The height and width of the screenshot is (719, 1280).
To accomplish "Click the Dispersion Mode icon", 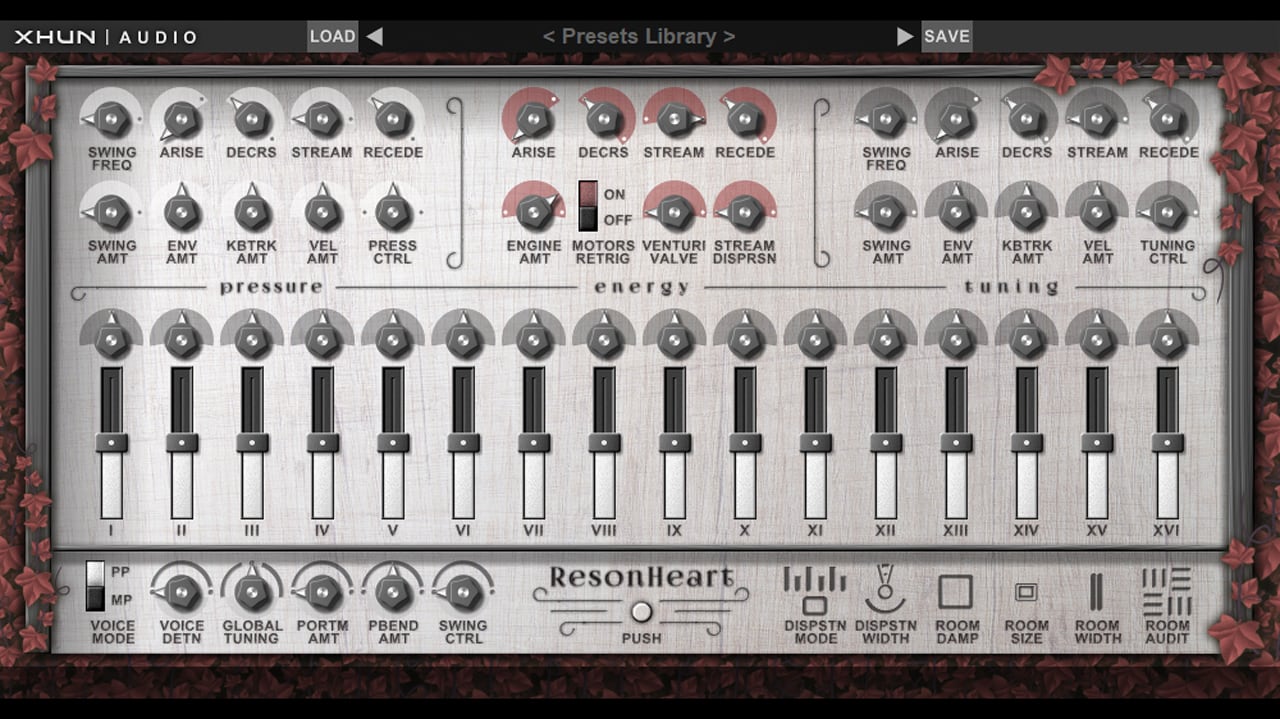I will [815, 591].
